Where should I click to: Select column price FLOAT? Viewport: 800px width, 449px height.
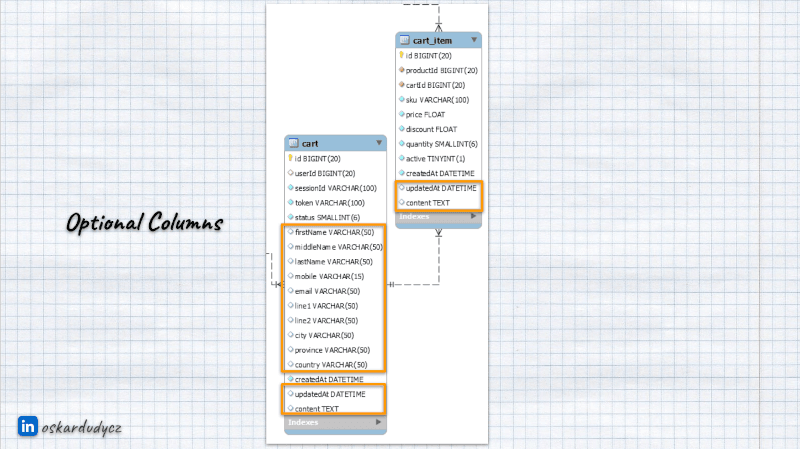pyautogui.click(x=426, y=115)
